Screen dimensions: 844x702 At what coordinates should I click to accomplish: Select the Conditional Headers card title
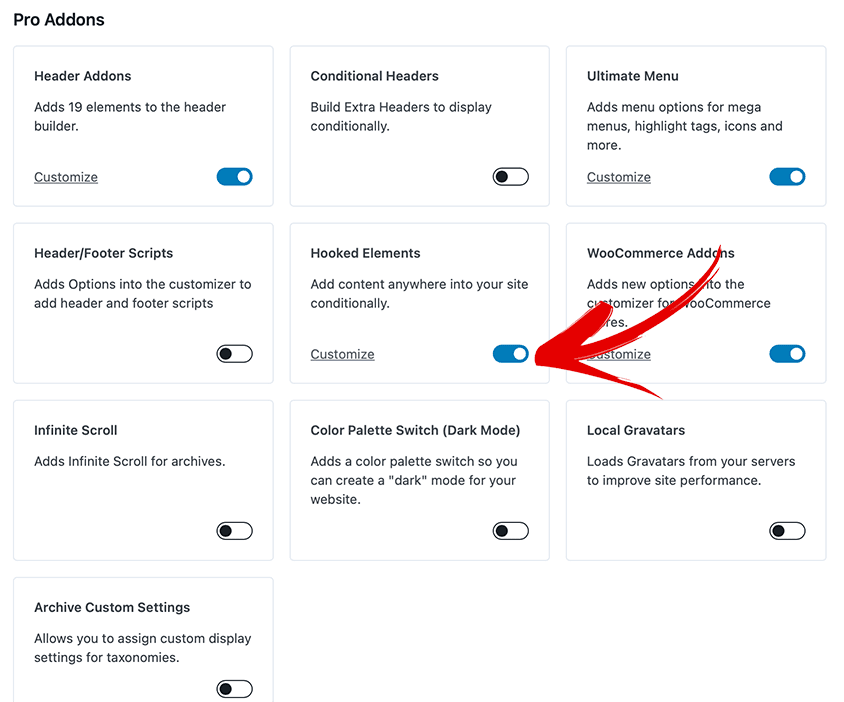374,76
